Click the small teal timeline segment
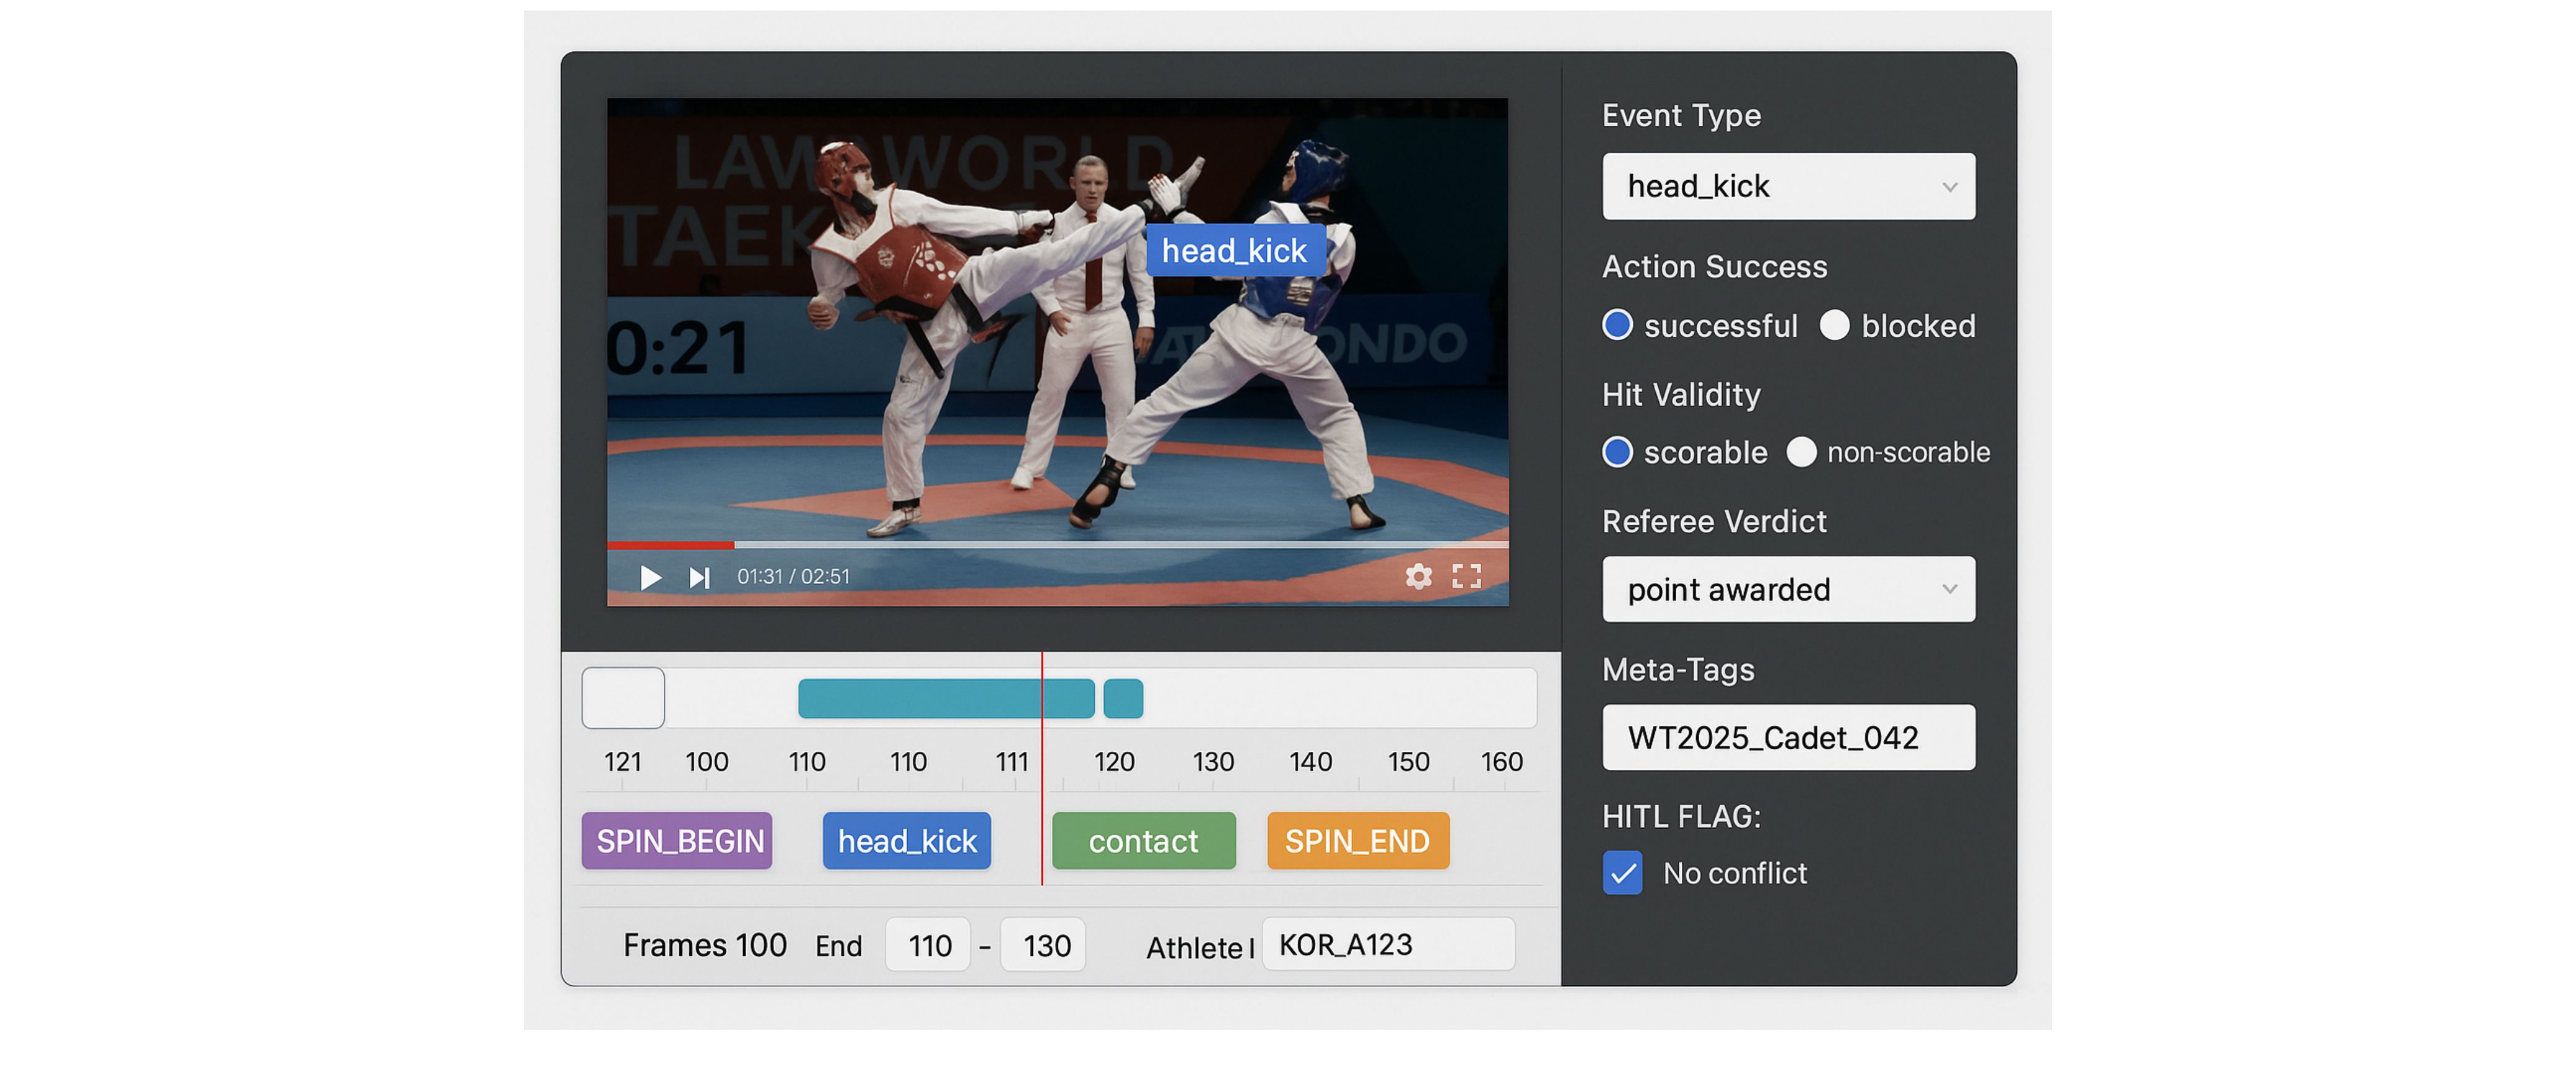2576x1085 pixels. click(1123, 699)
